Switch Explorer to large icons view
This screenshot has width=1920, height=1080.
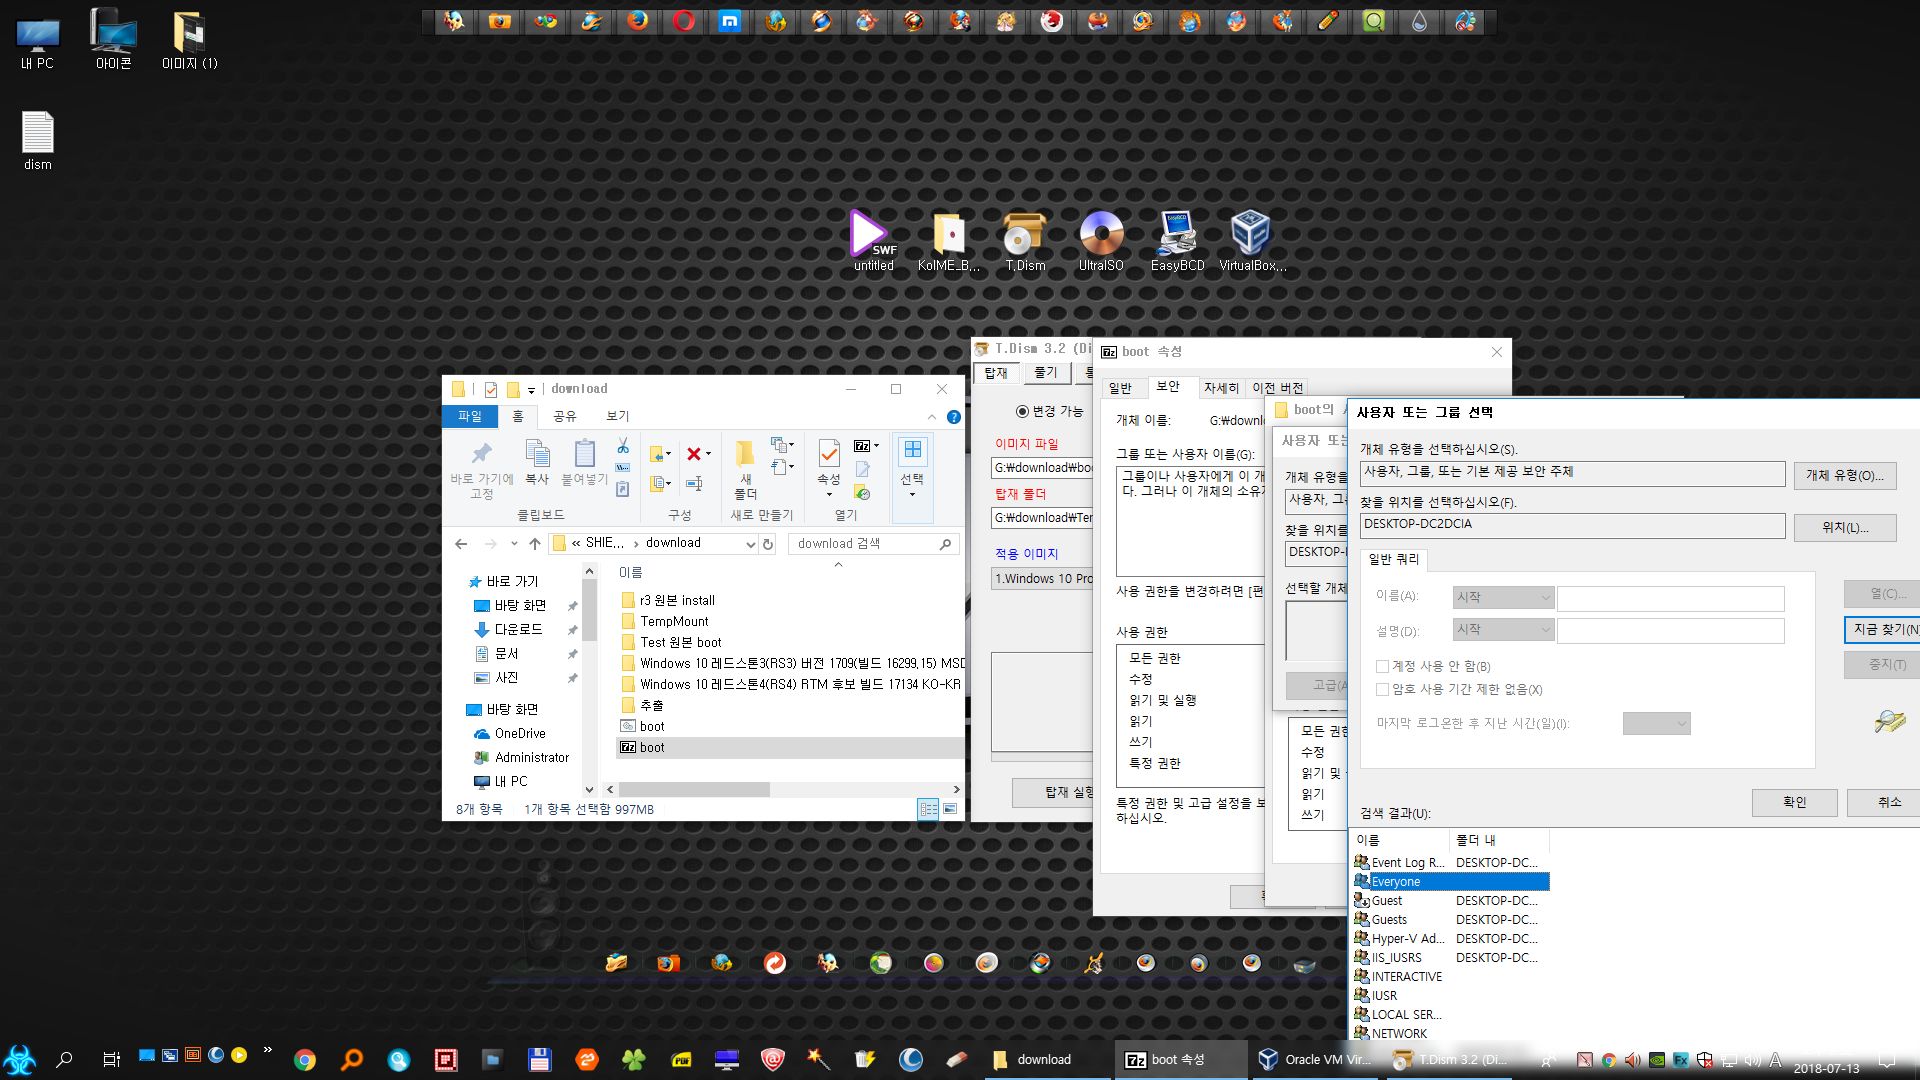tap(950, 809)
